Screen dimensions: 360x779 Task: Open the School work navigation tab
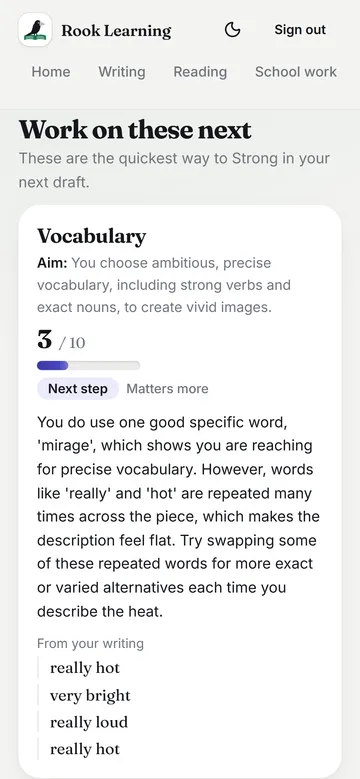296,72
